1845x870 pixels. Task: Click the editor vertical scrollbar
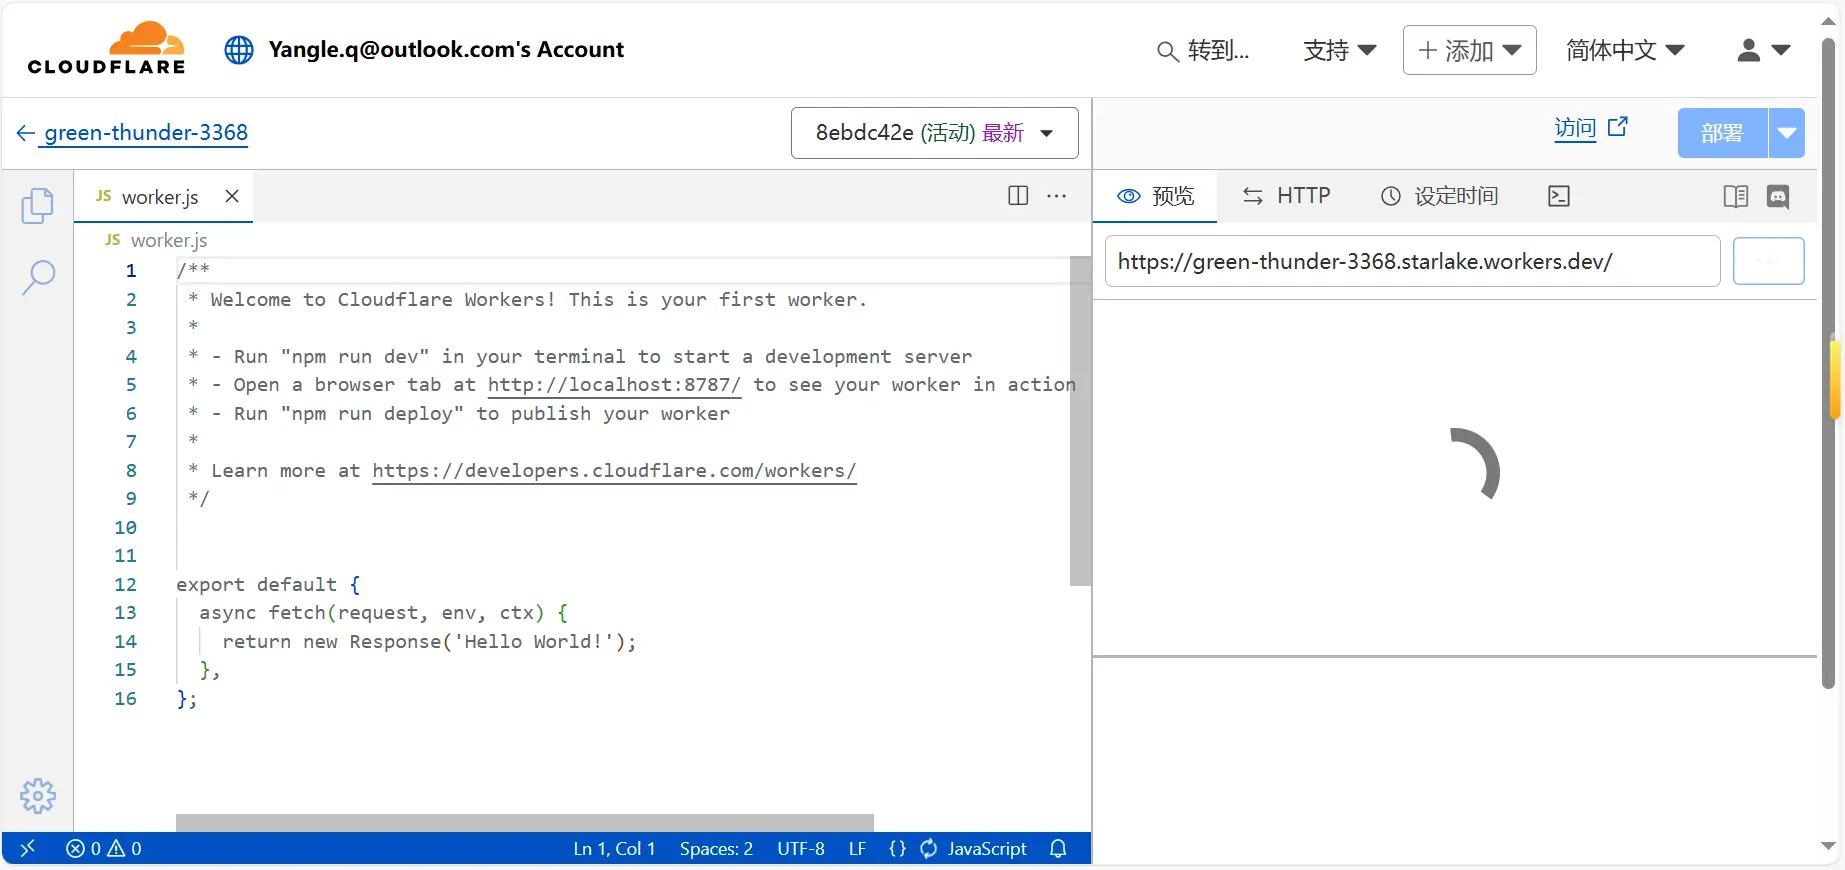pyautogui.click(x=1080, y=420)
